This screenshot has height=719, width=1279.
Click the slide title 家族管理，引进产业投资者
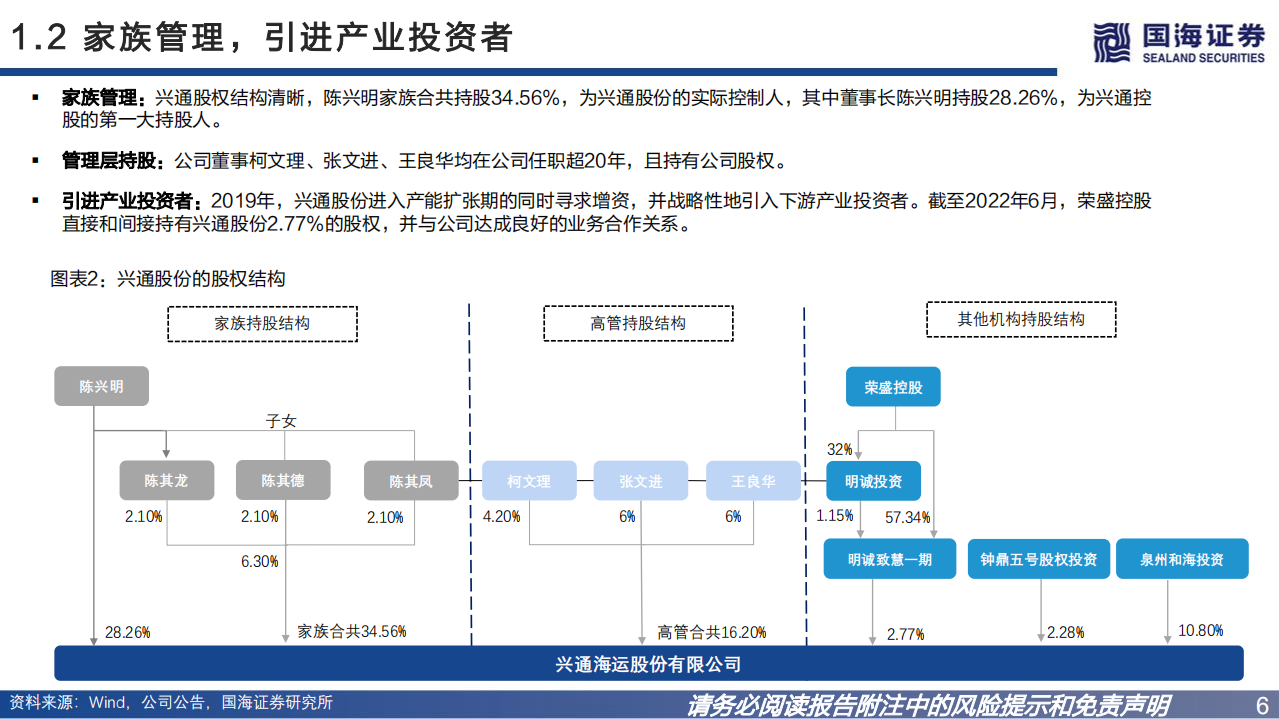pyautogui.click(x=262, y=37)
